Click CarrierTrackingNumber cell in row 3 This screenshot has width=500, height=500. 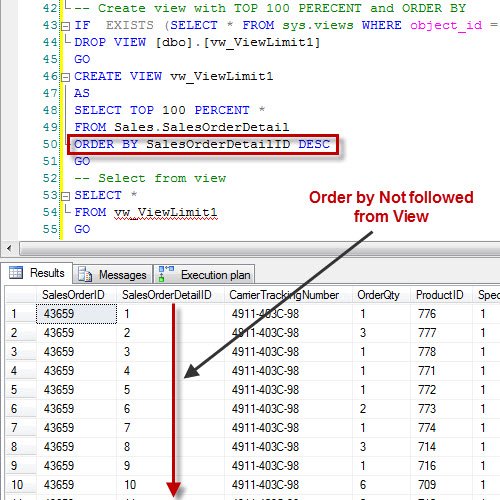pyautogui.click(x=288, y=352)
